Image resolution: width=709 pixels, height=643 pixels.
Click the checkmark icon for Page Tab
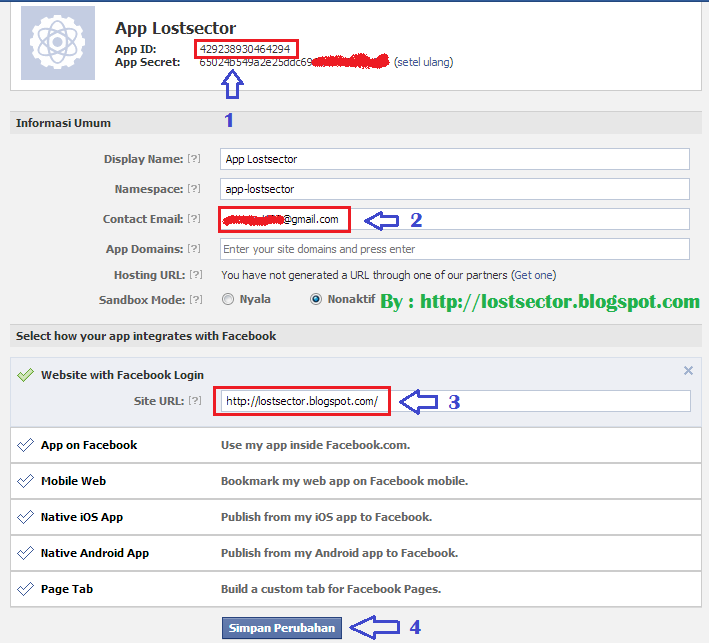[x=25, y=589]
